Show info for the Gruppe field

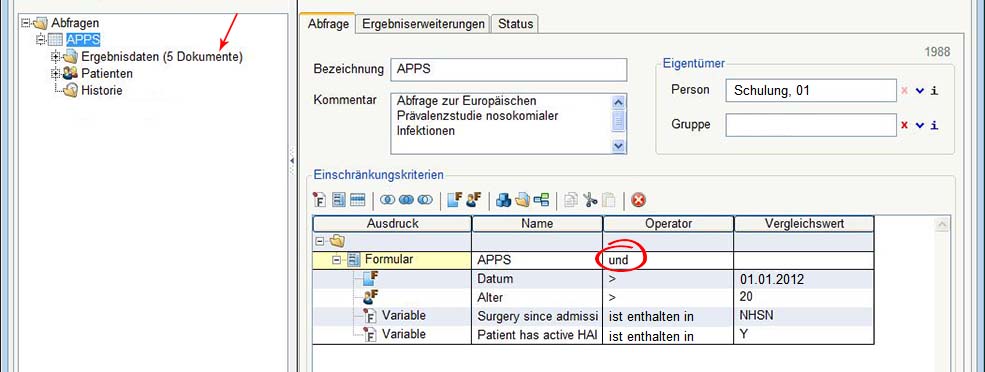[935, 125]
